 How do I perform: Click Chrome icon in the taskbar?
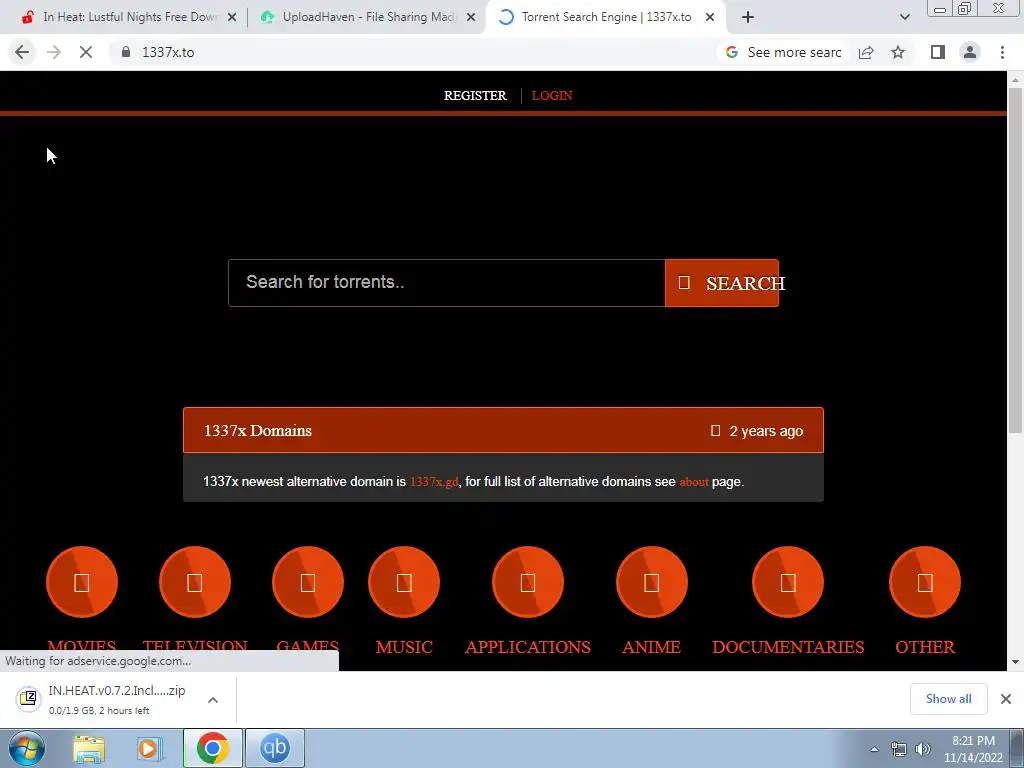212,748
